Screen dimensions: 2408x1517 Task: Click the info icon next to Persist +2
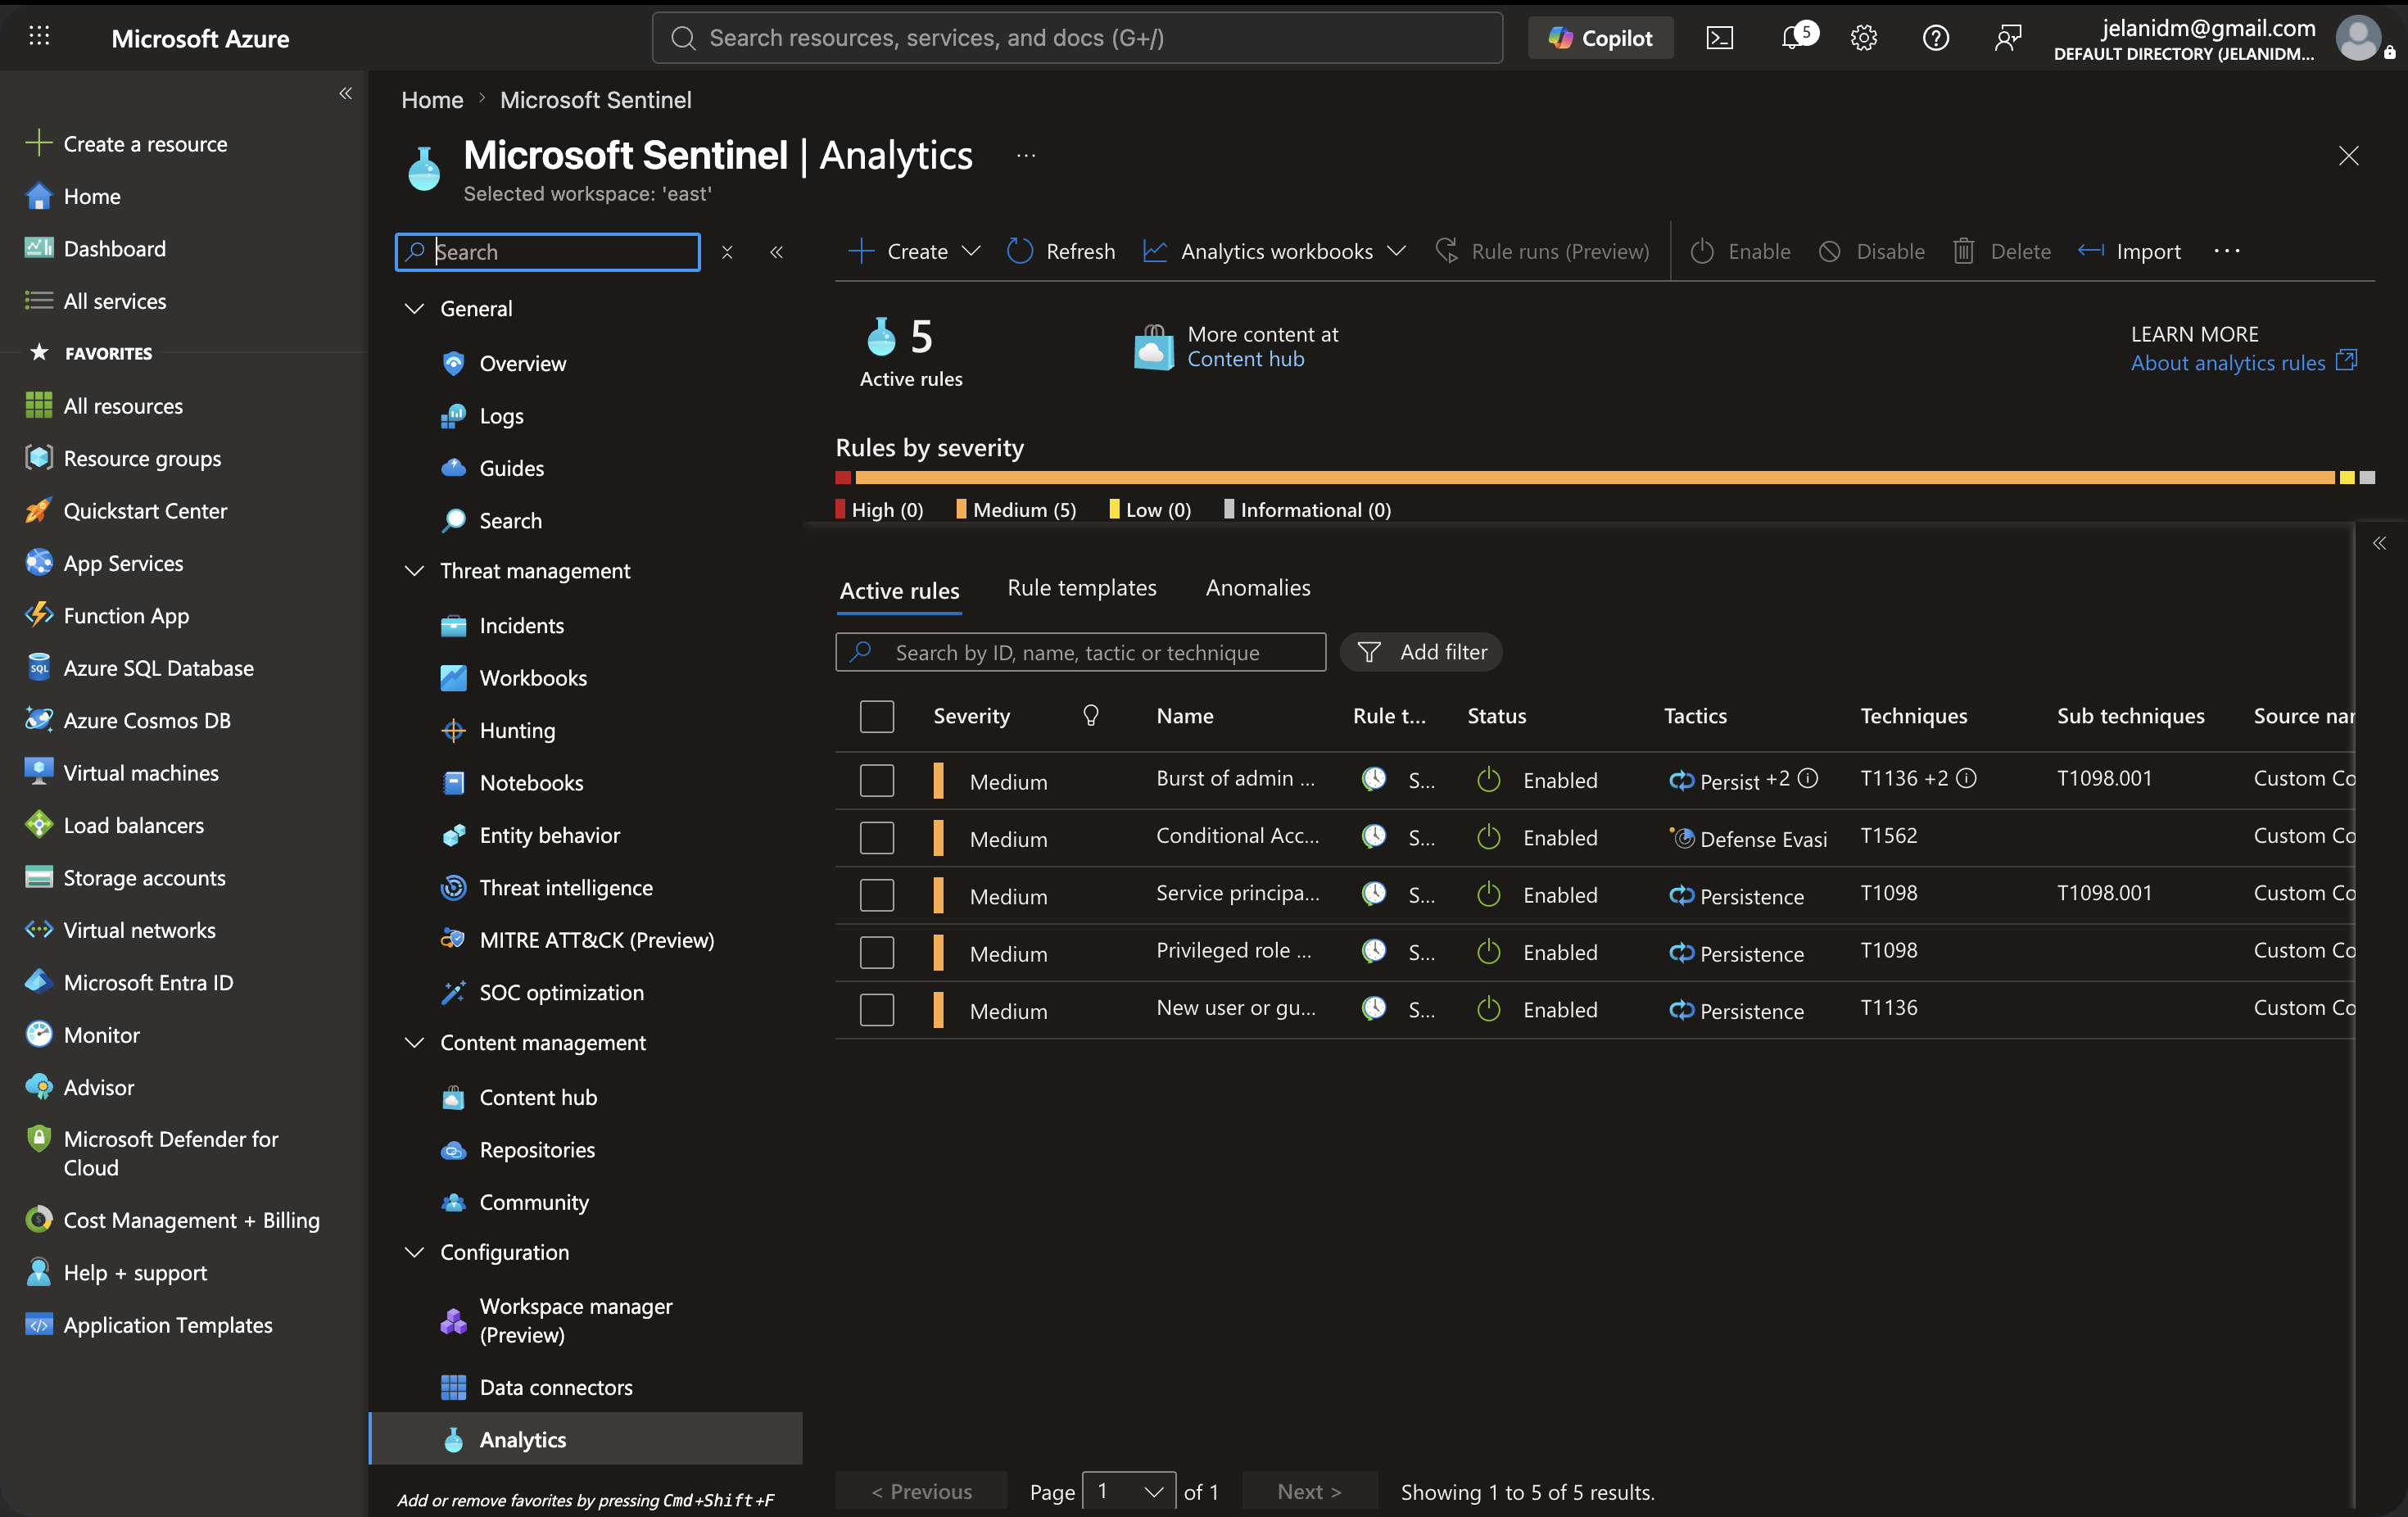1808,778
